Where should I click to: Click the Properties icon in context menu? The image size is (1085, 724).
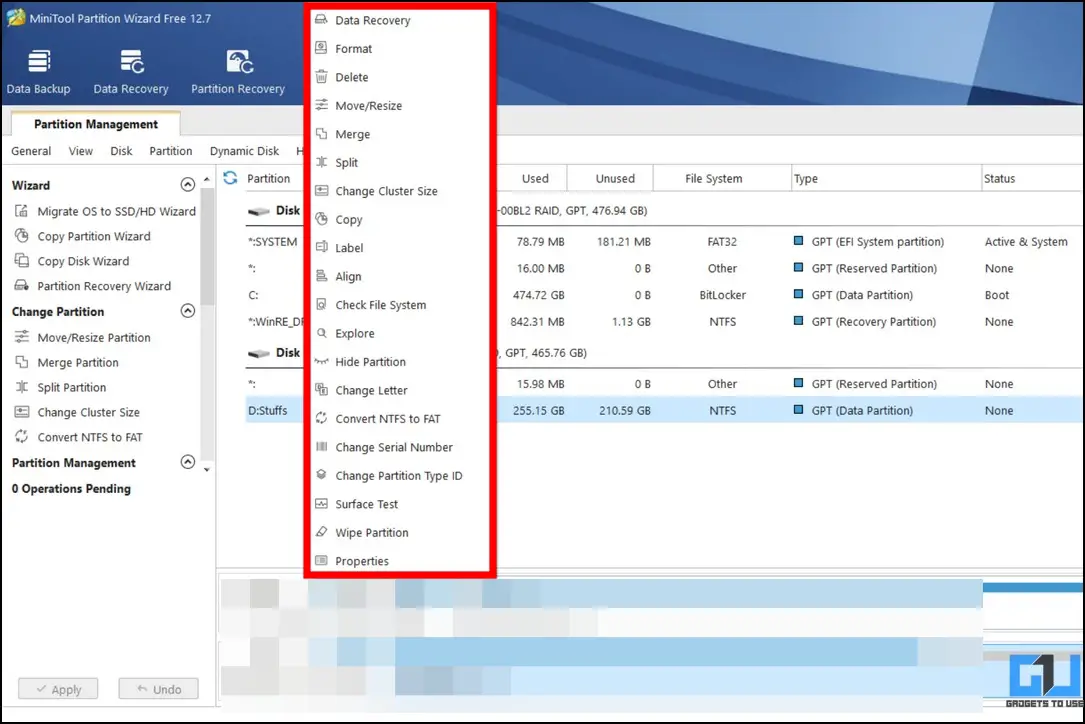coord(321,560)
